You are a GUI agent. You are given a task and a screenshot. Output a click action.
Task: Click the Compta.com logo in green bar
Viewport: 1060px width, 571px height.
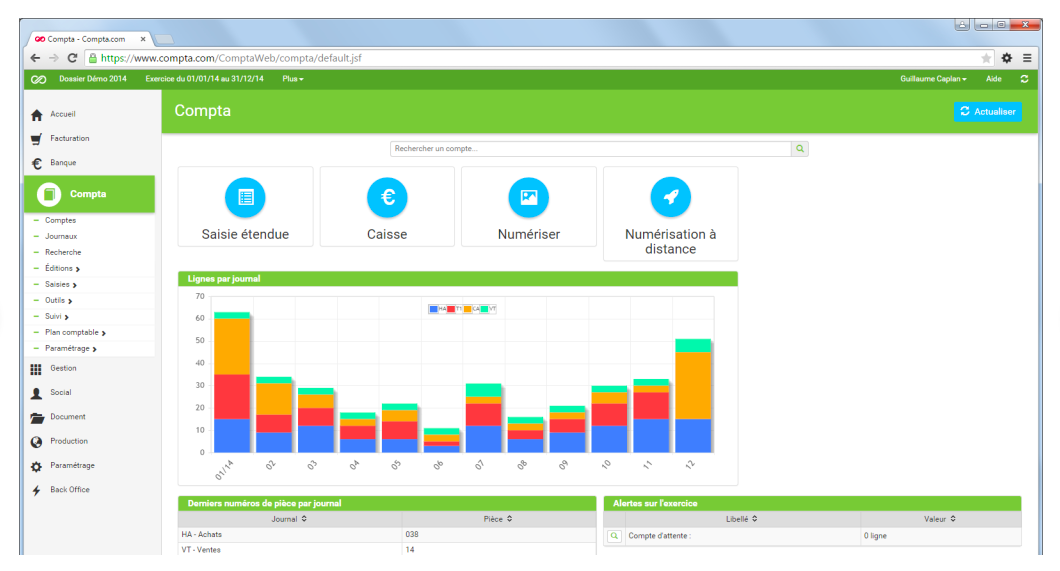(39, 79)
